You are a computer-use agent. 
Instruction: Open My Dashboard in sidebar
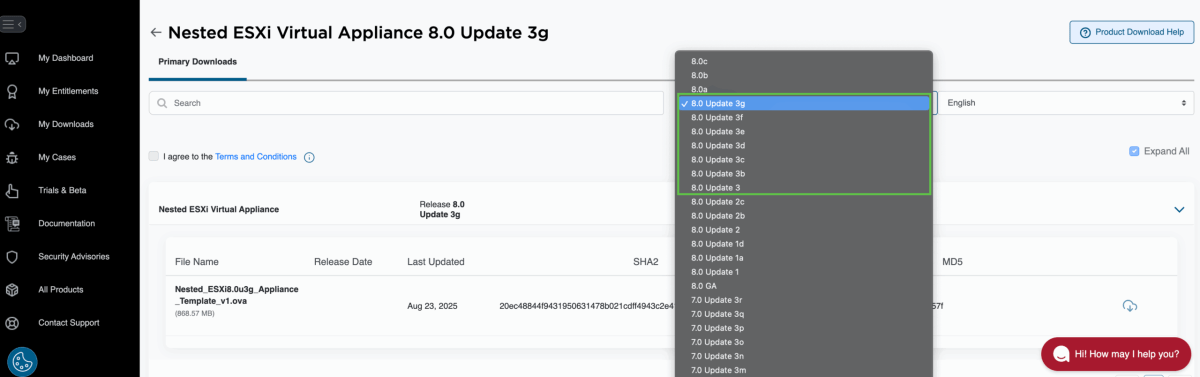pos(66,58)
